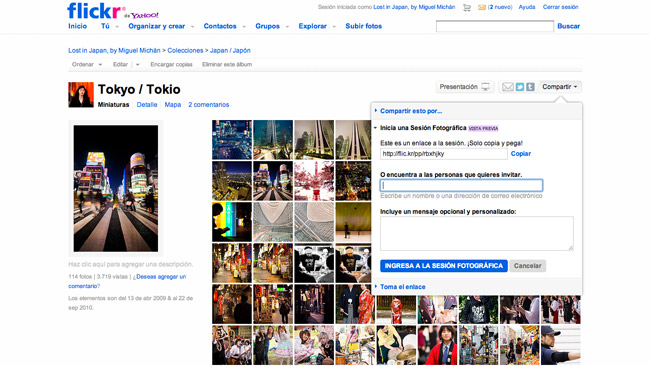The height and width of the screenshot is (366, 650).
Task: Open the Ordenar dropdown
Action: [x=87, y=64]
